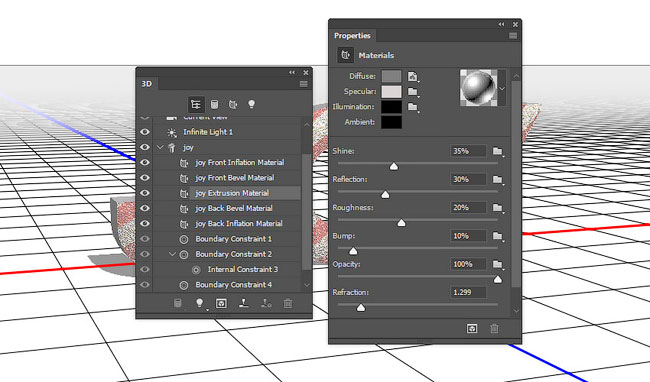The width and height of the screenshot is (650, 382).
Task: Click trash icon in Properties panel footer
Action: [494, 329]
